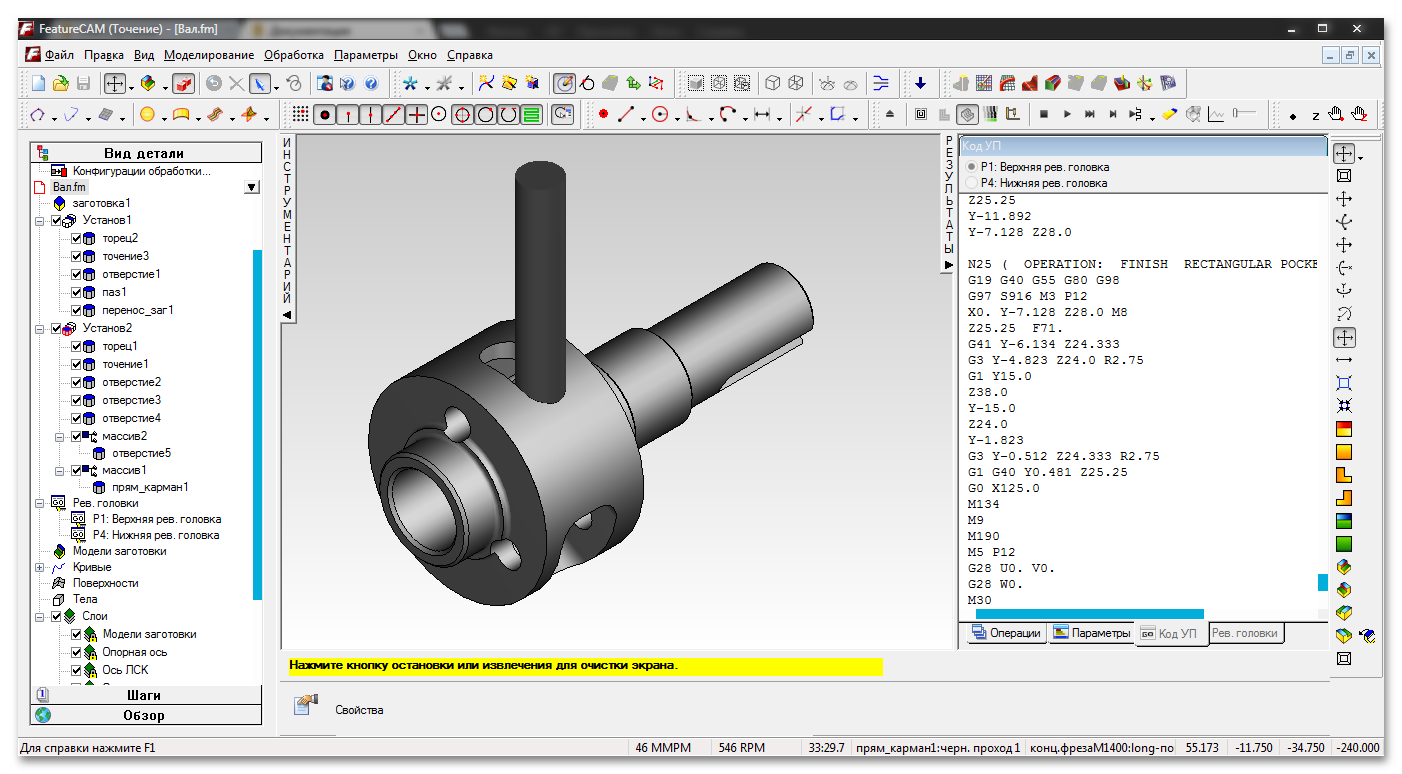The image size is (1402, 774).
Task: Click the red point creation tool
Action: (603, 115)
